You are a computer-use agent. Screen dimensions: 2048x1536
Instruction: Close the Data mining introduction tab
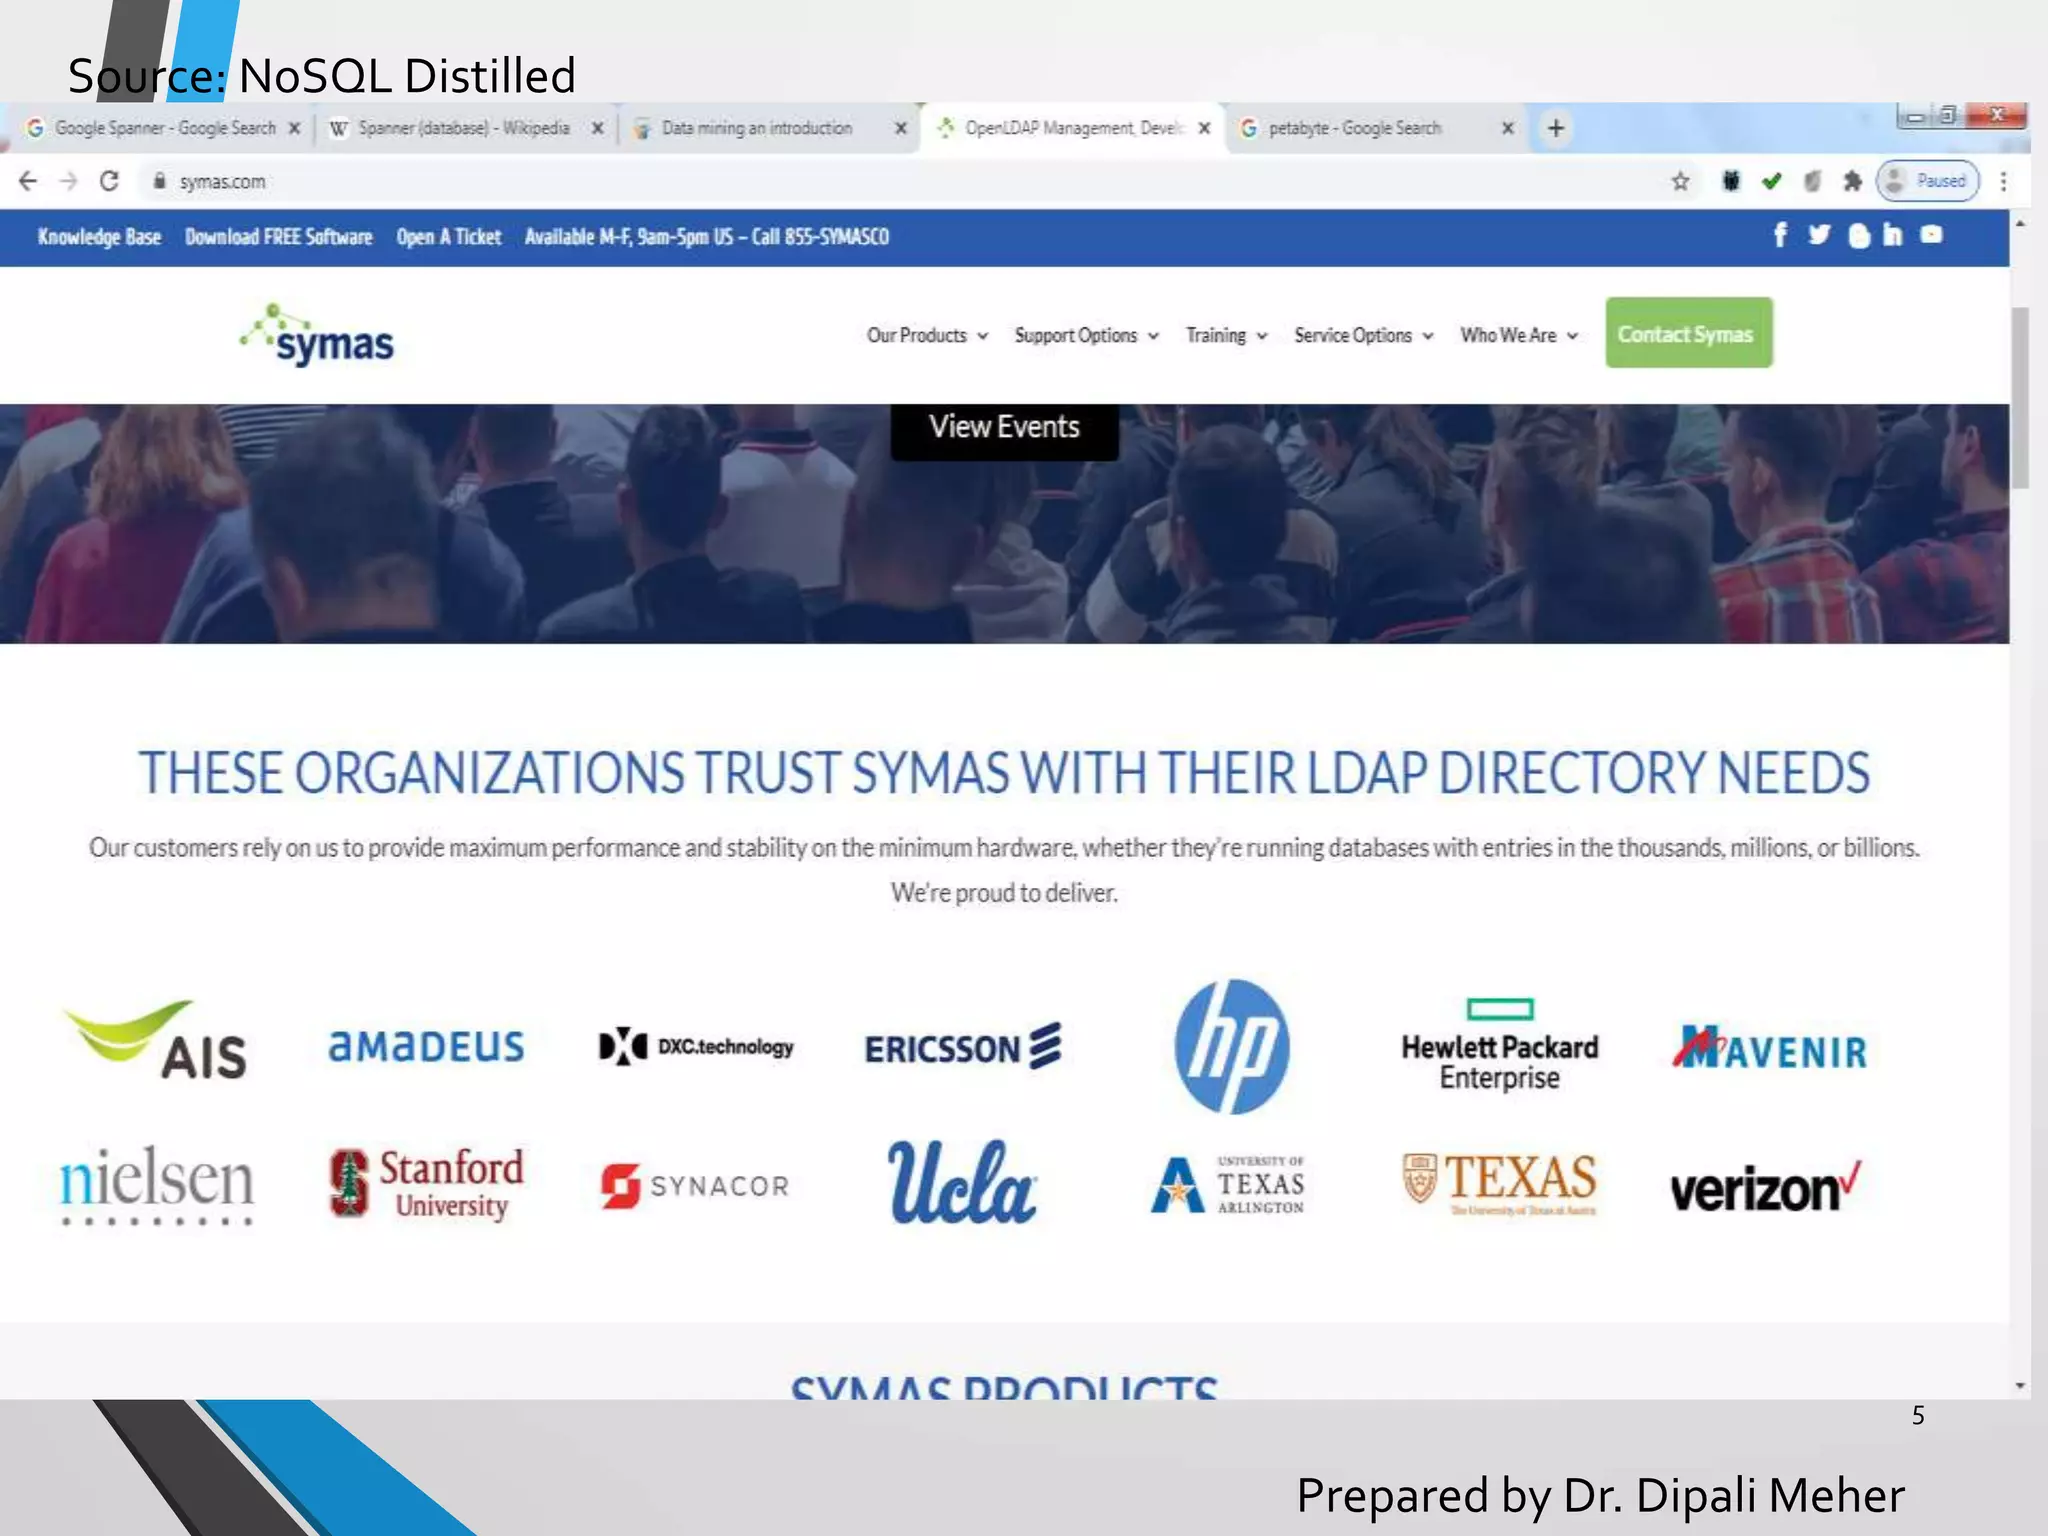click(900, 128)
